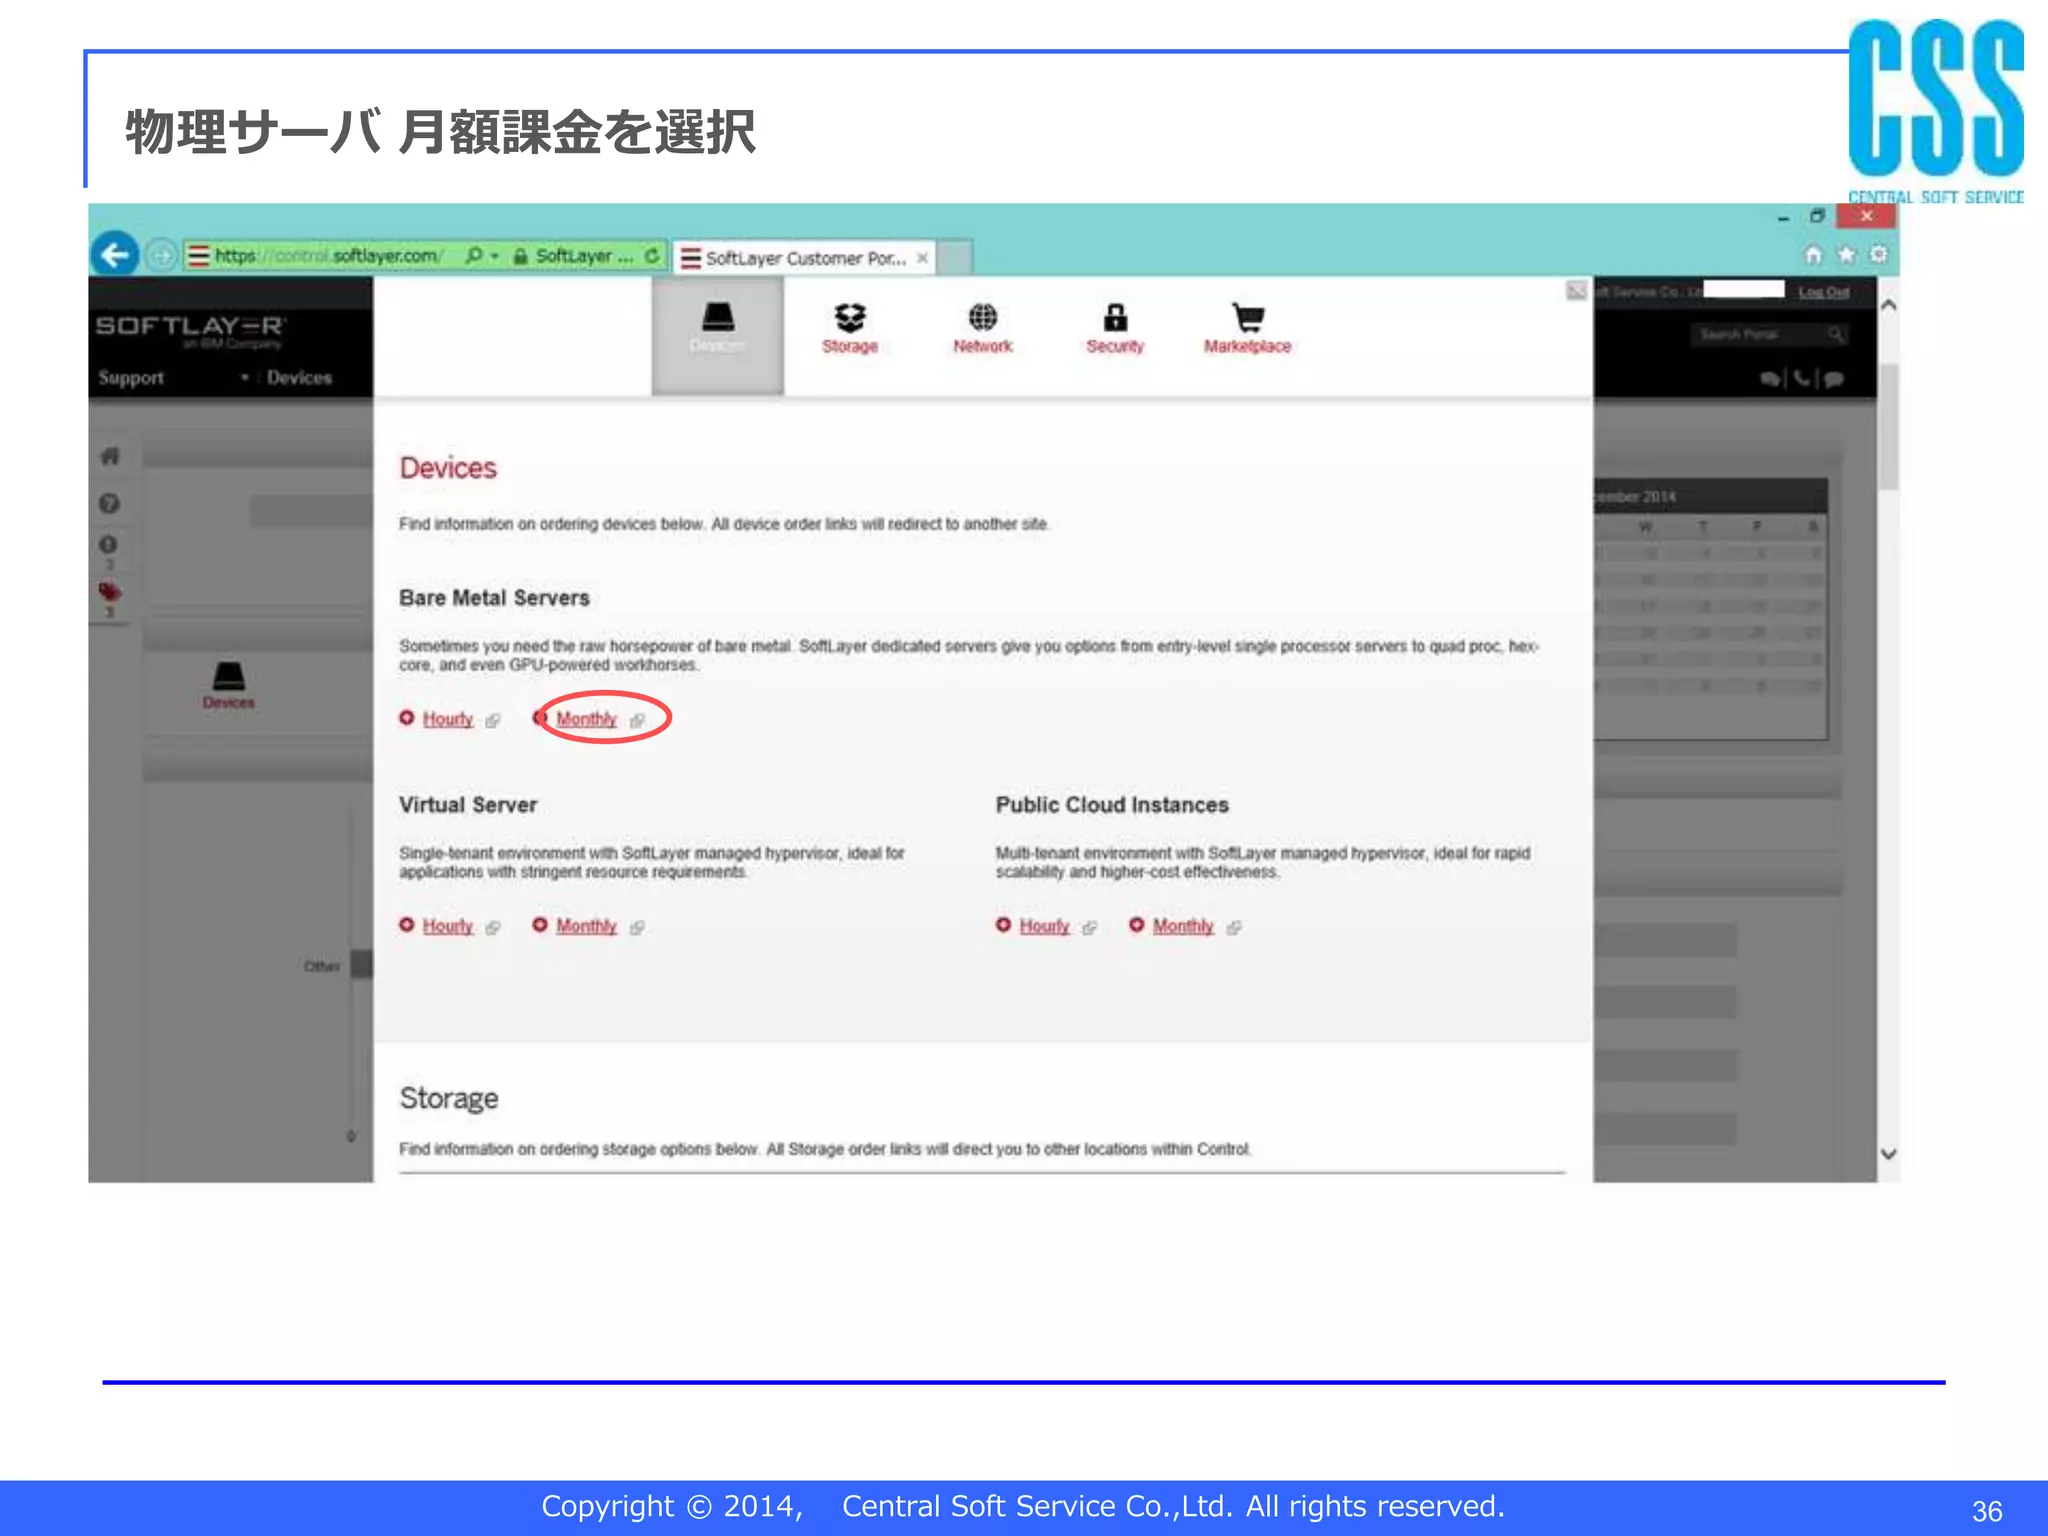Open the Support menu item
Image resolution: width=2048 pixels, height=1536 pixels.
[131, 378]
